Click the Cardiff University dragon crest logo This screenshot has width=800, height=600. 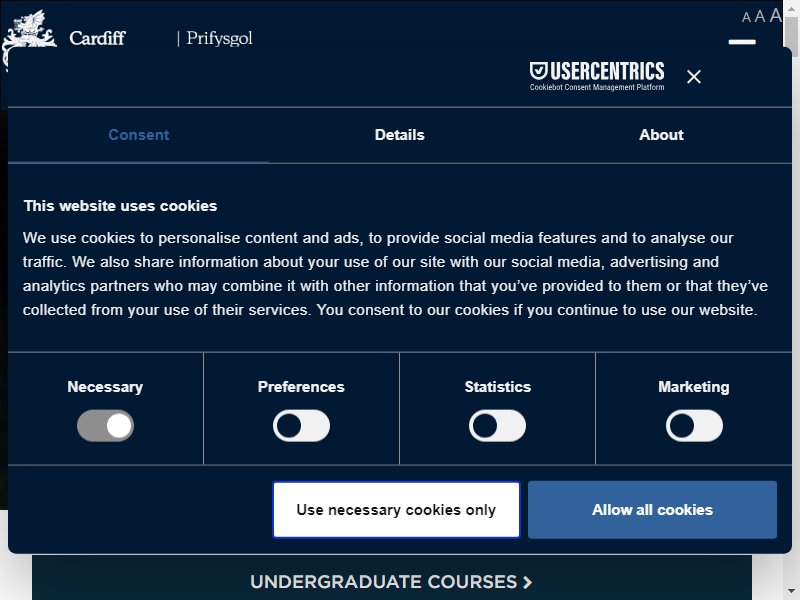[29, 34]
